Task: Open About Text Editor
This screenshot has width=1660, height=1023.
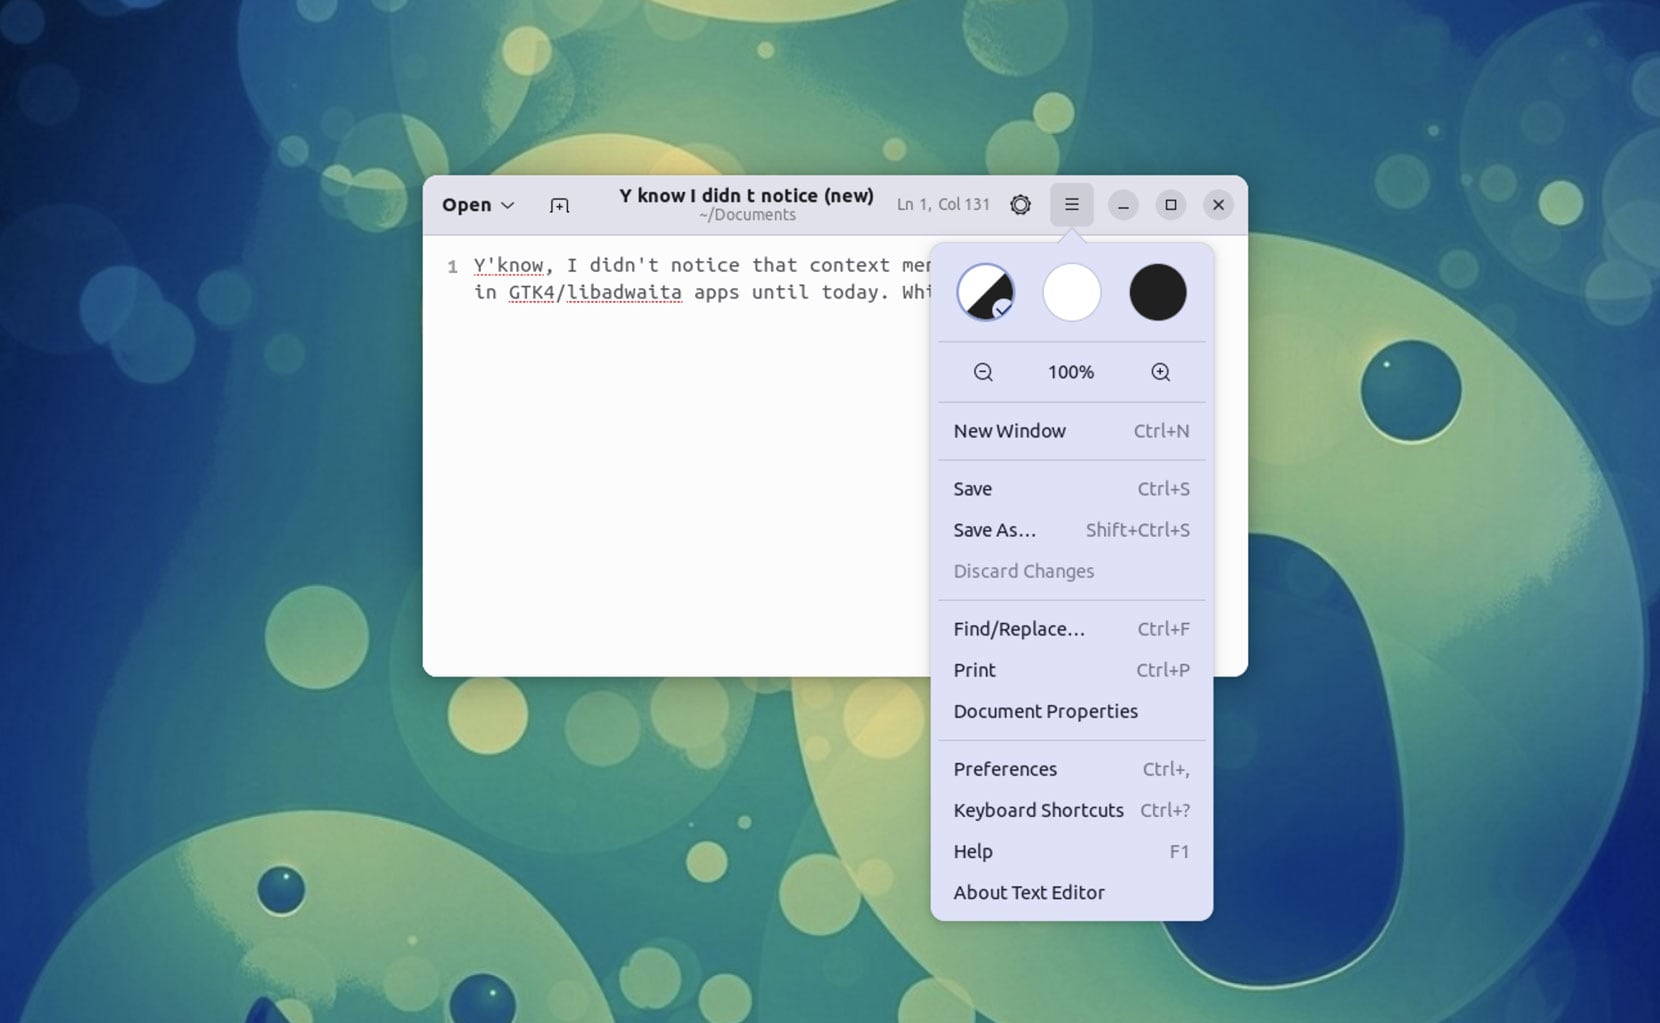Action: [1028, 892]
